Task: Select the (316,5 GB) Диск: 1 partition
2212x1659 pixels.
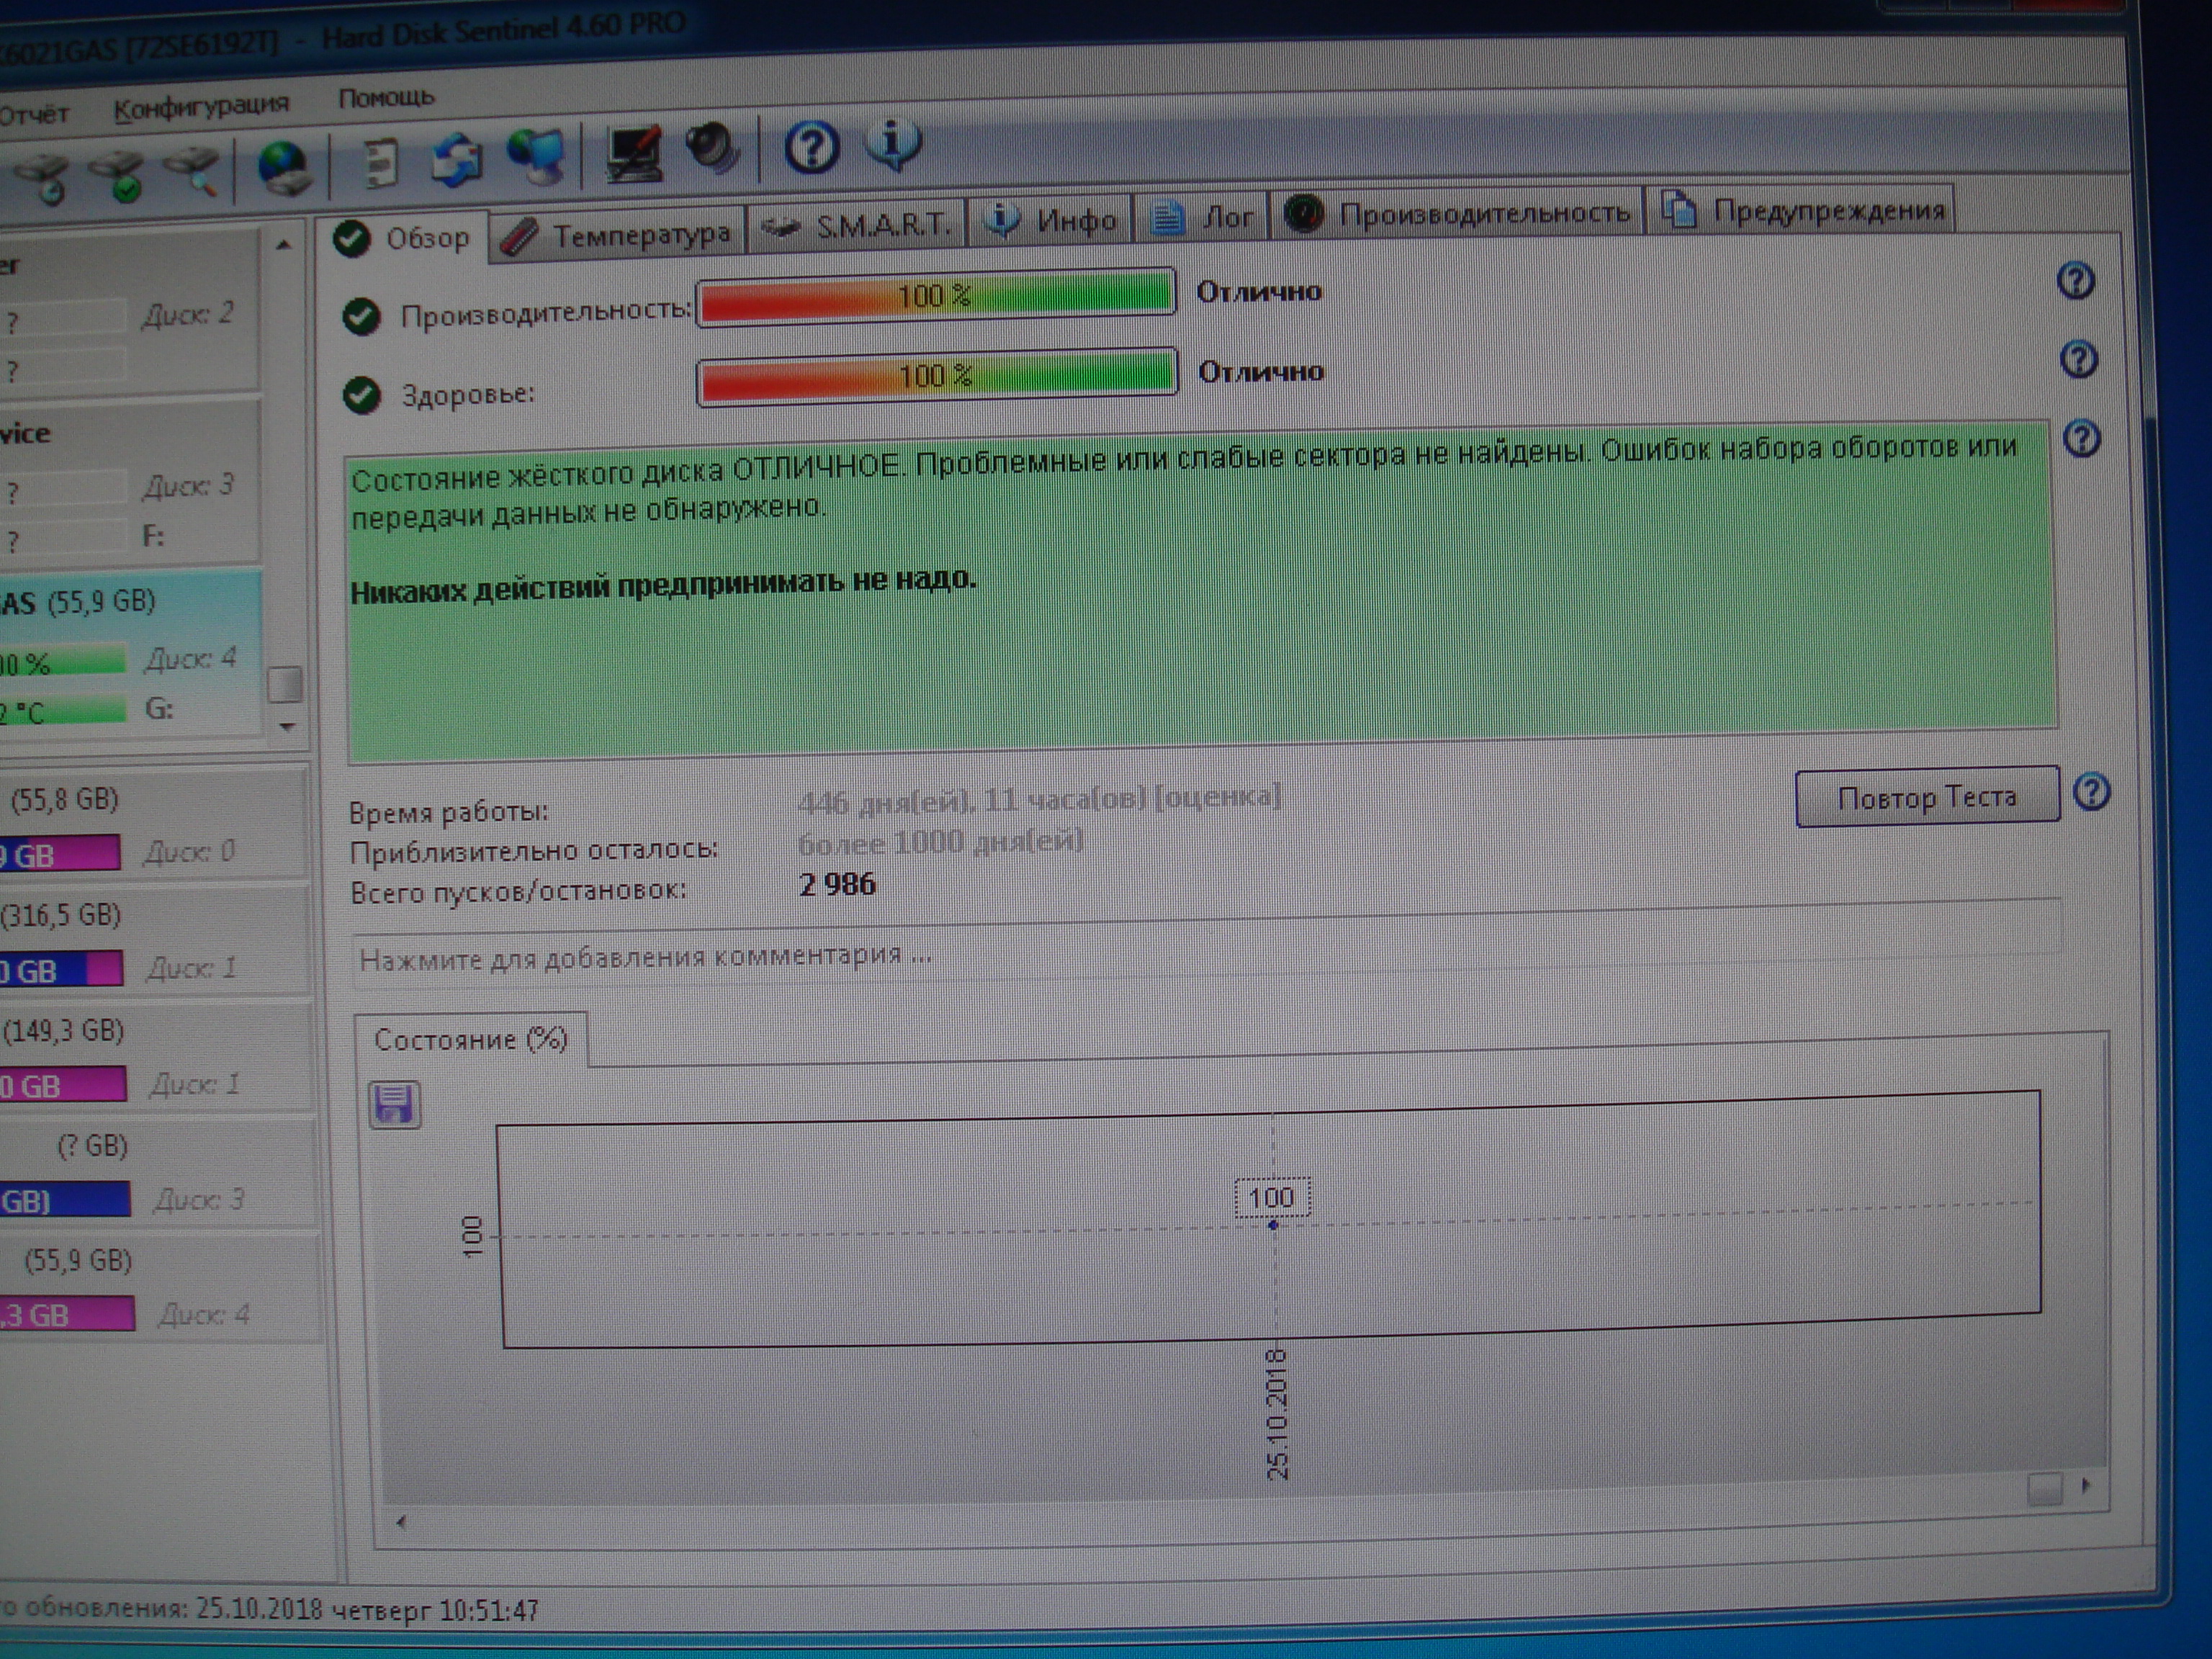Action: (x=155, y=940)
